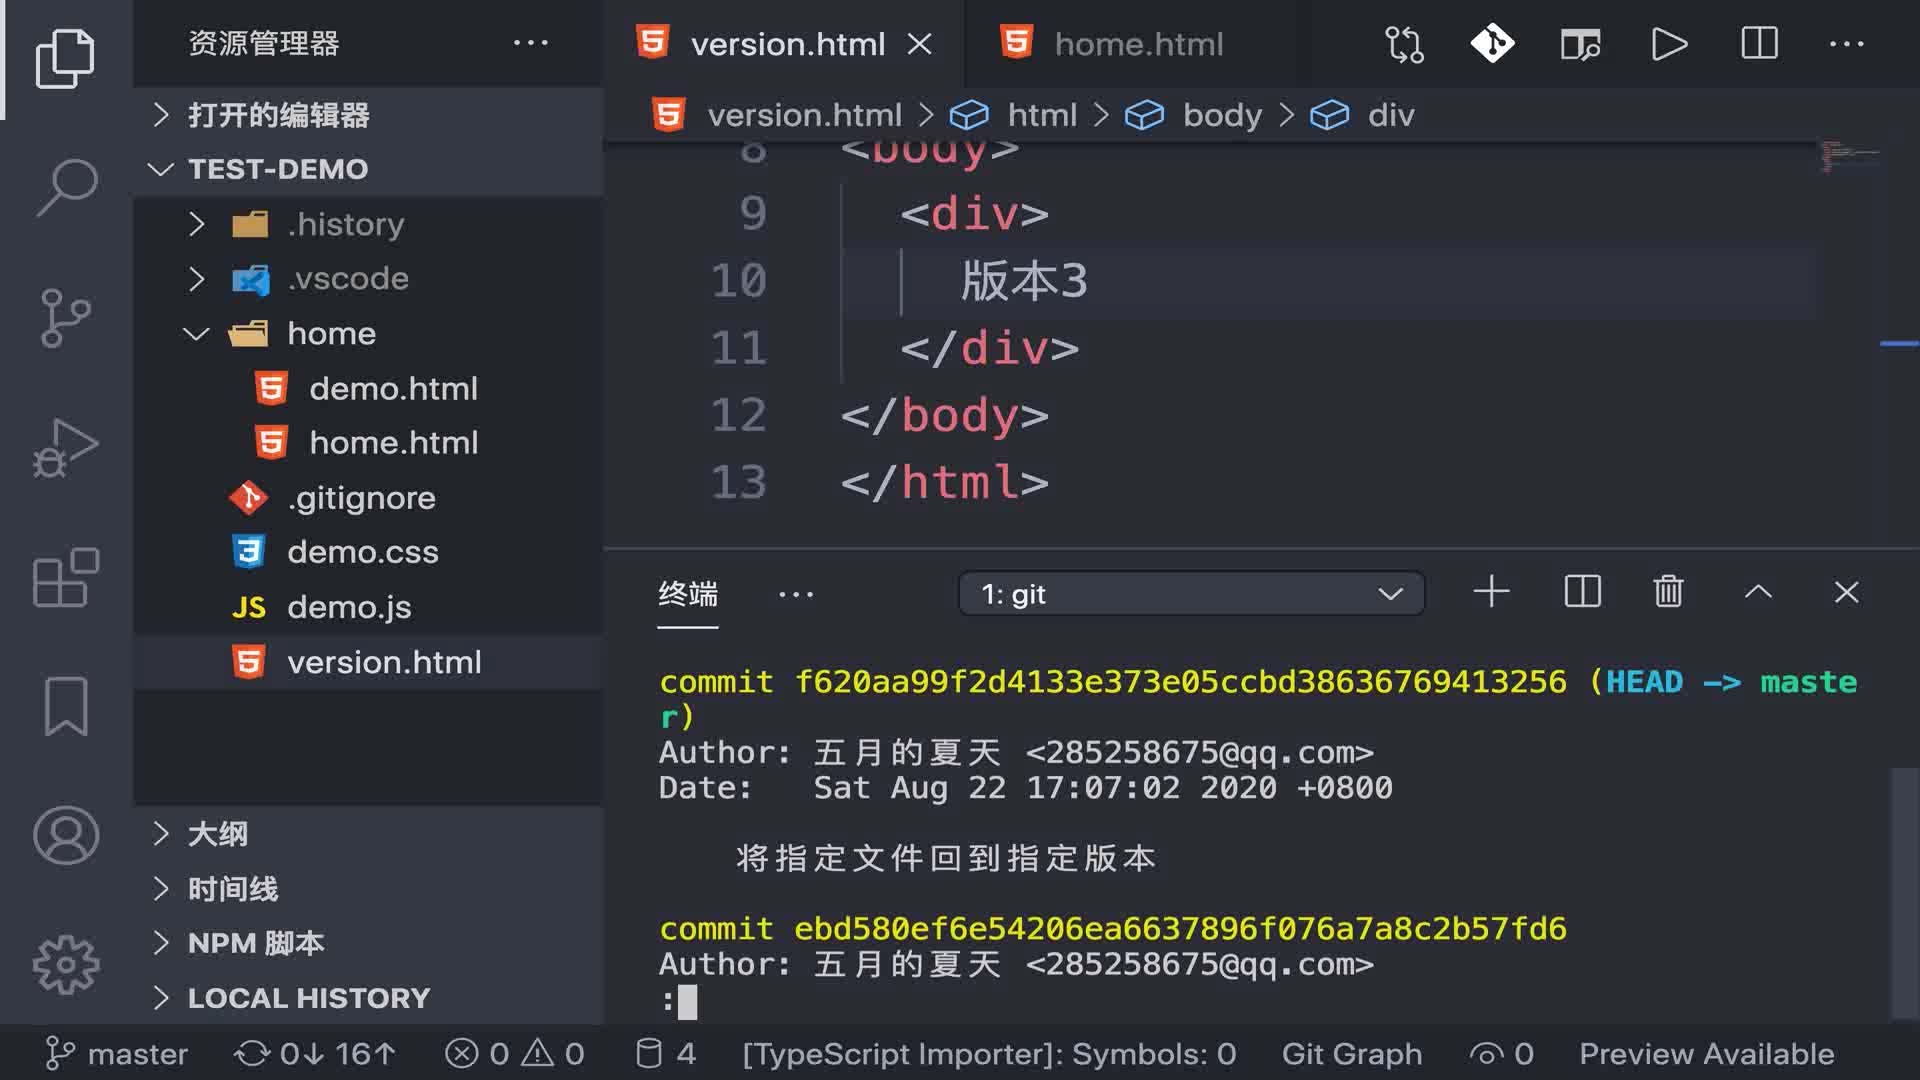Select the 终端 panel tab

click(x=688, y=594)
